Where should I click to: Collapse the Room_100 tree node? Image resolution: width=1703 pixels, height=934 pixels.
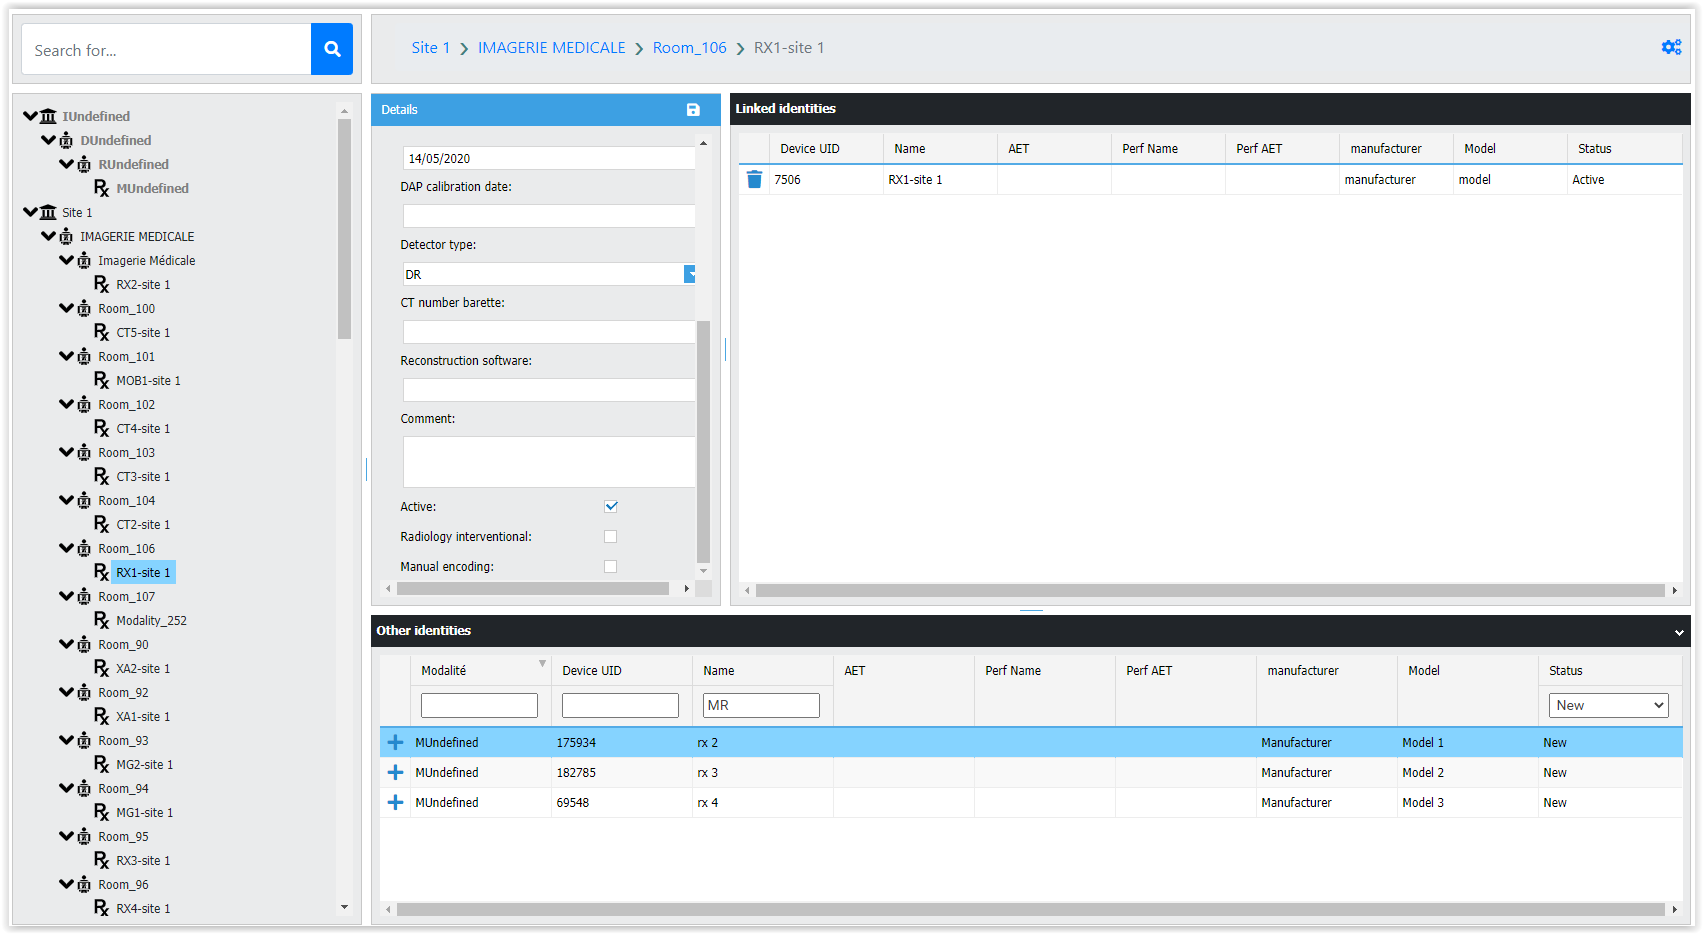coord(66,309)
